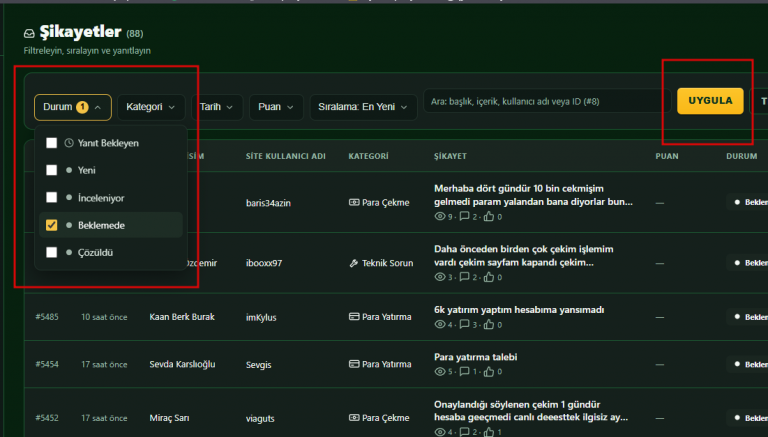Click username ibooxx97
This screenshot has width=768, height=437.
click(264, 263)
